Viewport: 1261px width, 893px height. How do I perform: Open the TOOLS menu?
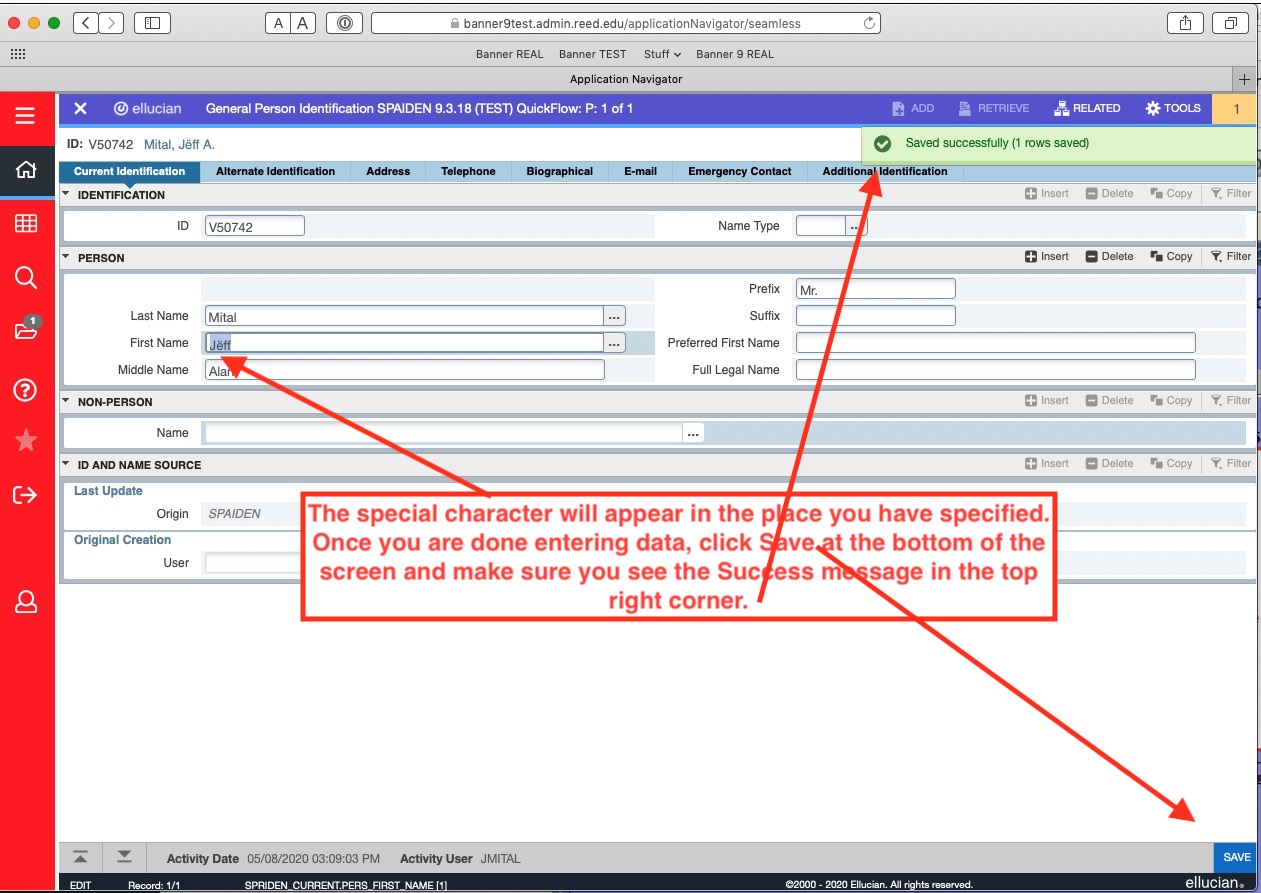tap(1173, 108)
